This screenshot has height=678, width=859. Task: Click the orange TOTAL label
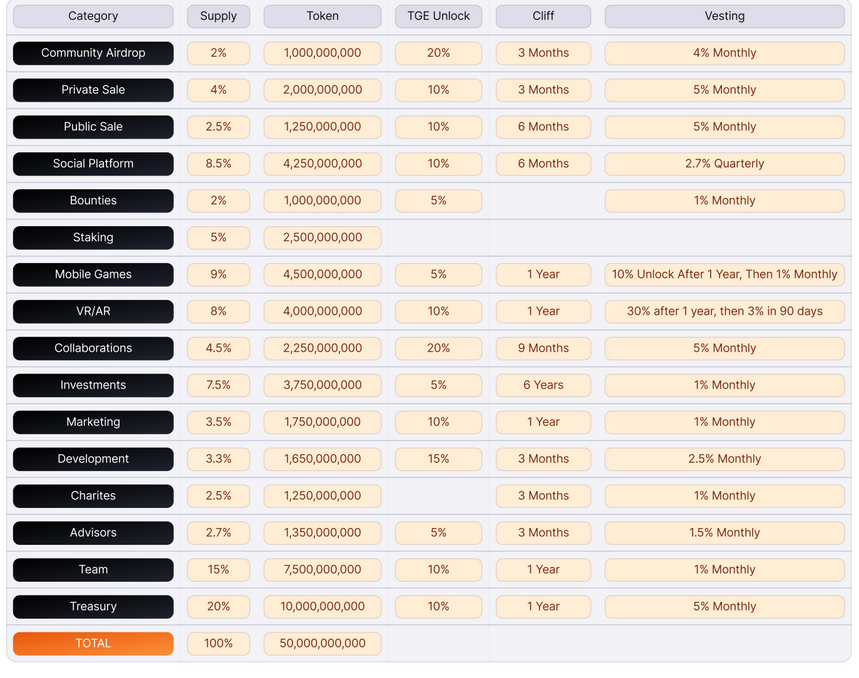point(93,644)
